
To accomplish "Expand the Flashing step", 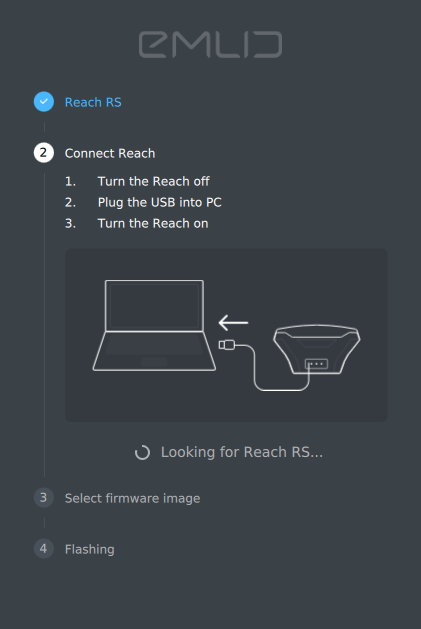I will (x=89, y=549).
